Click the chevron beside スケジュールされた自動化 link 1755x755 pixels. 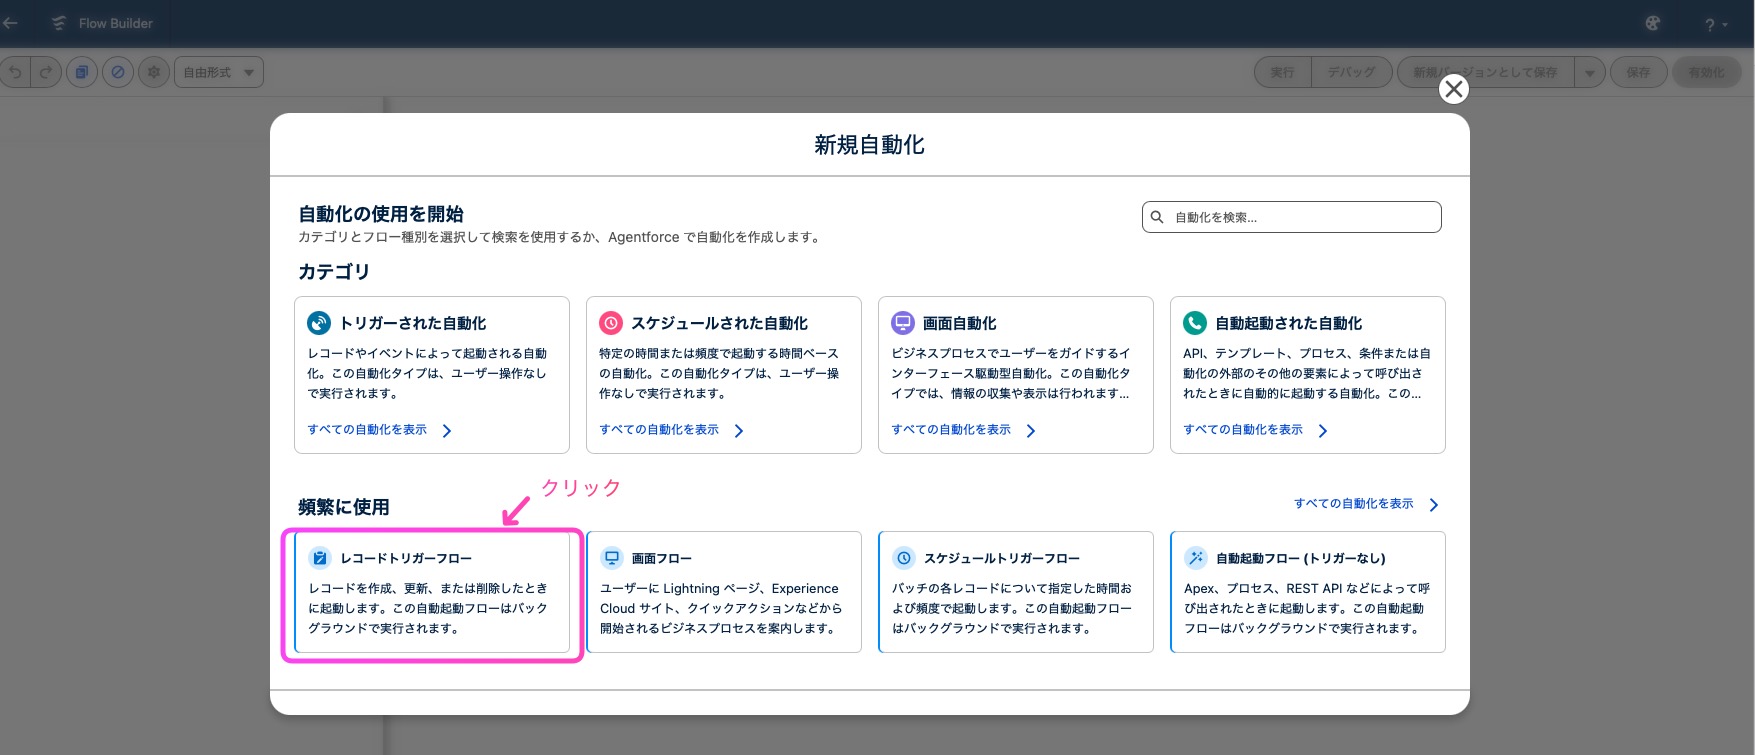point(739,431)
